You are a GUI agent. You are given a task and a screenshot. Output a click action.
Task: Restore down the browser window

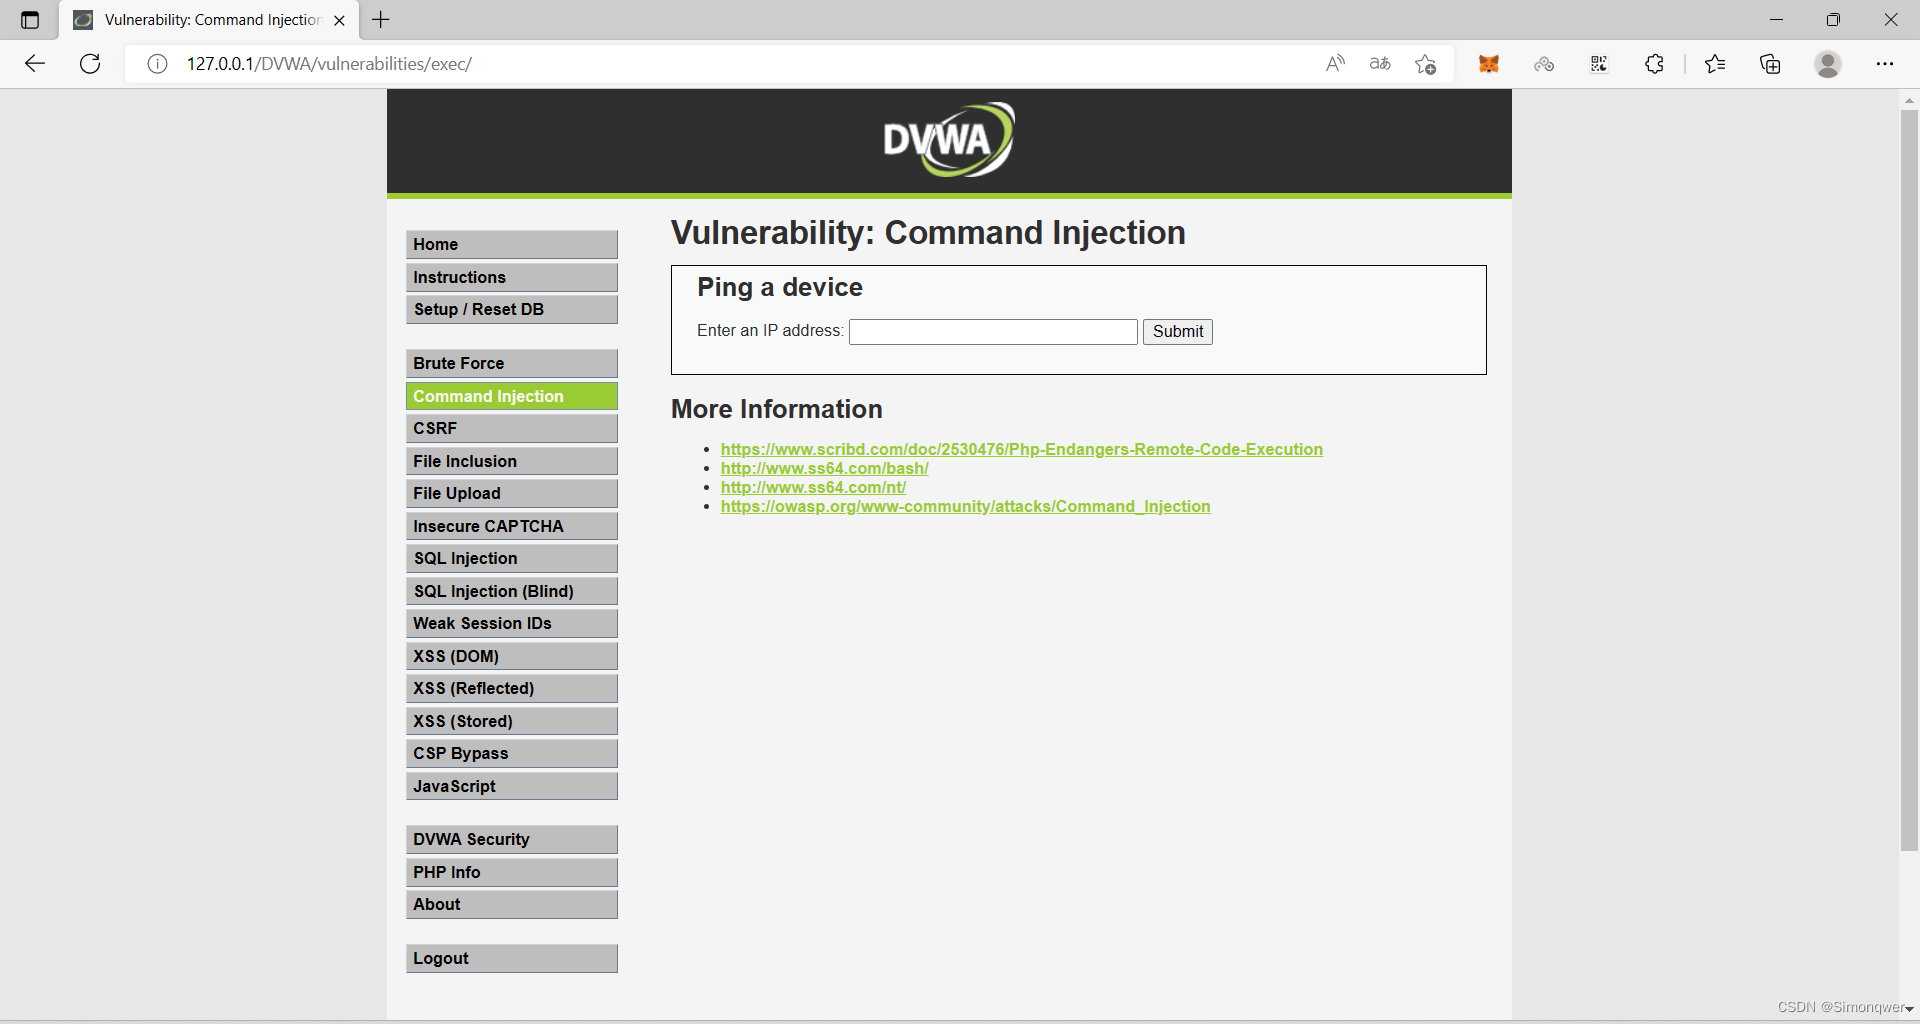pyautogui.click(x=1833, y=20)
